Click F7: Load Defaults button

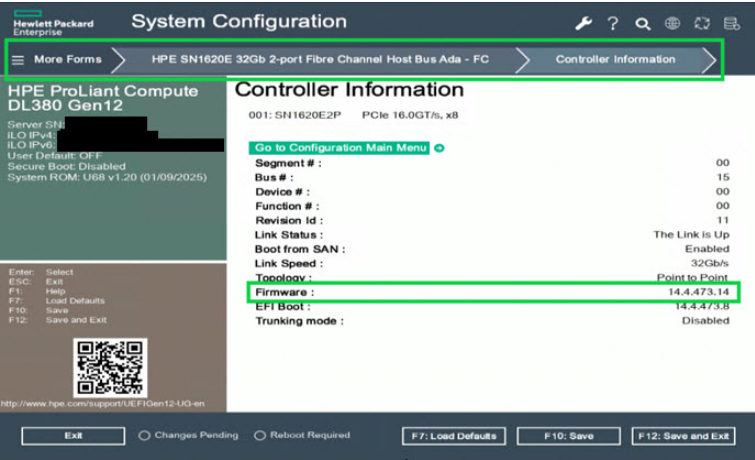point(454,436)
